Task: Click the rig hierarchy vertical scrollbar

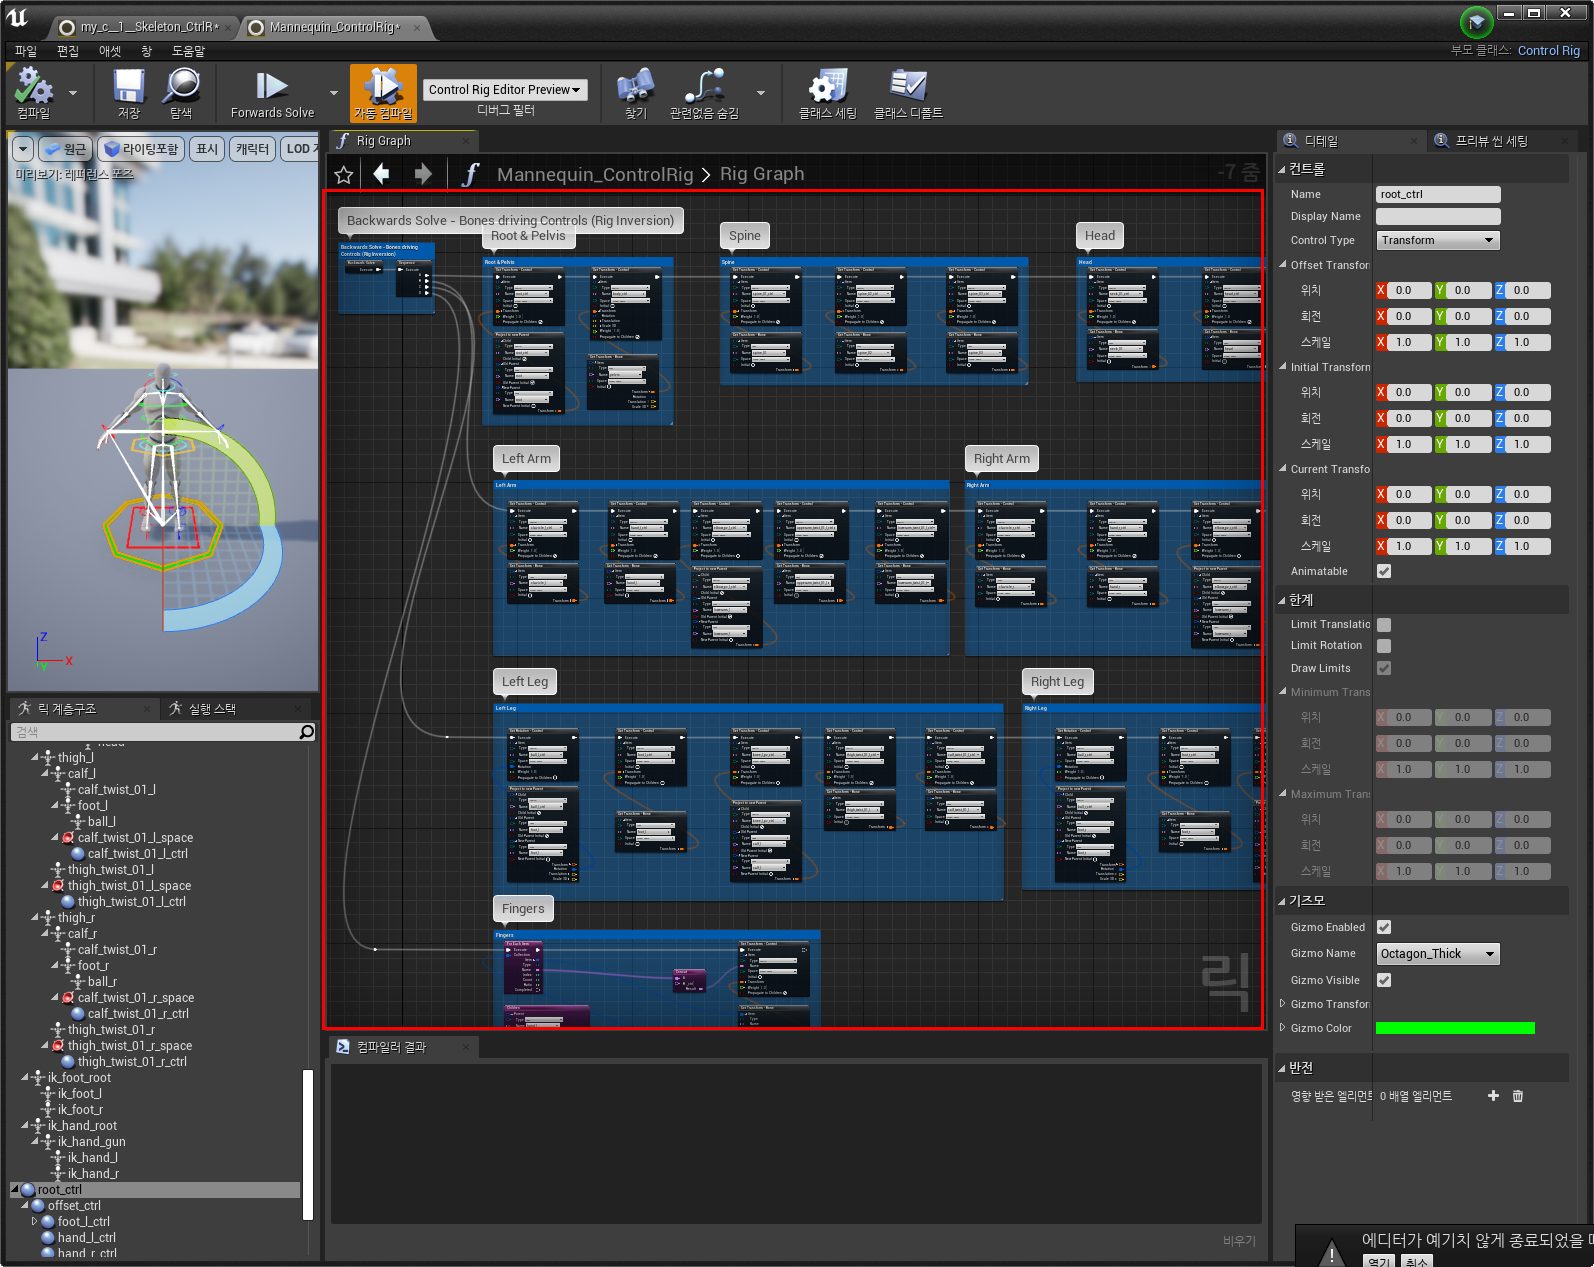Action: point(308,1145)
